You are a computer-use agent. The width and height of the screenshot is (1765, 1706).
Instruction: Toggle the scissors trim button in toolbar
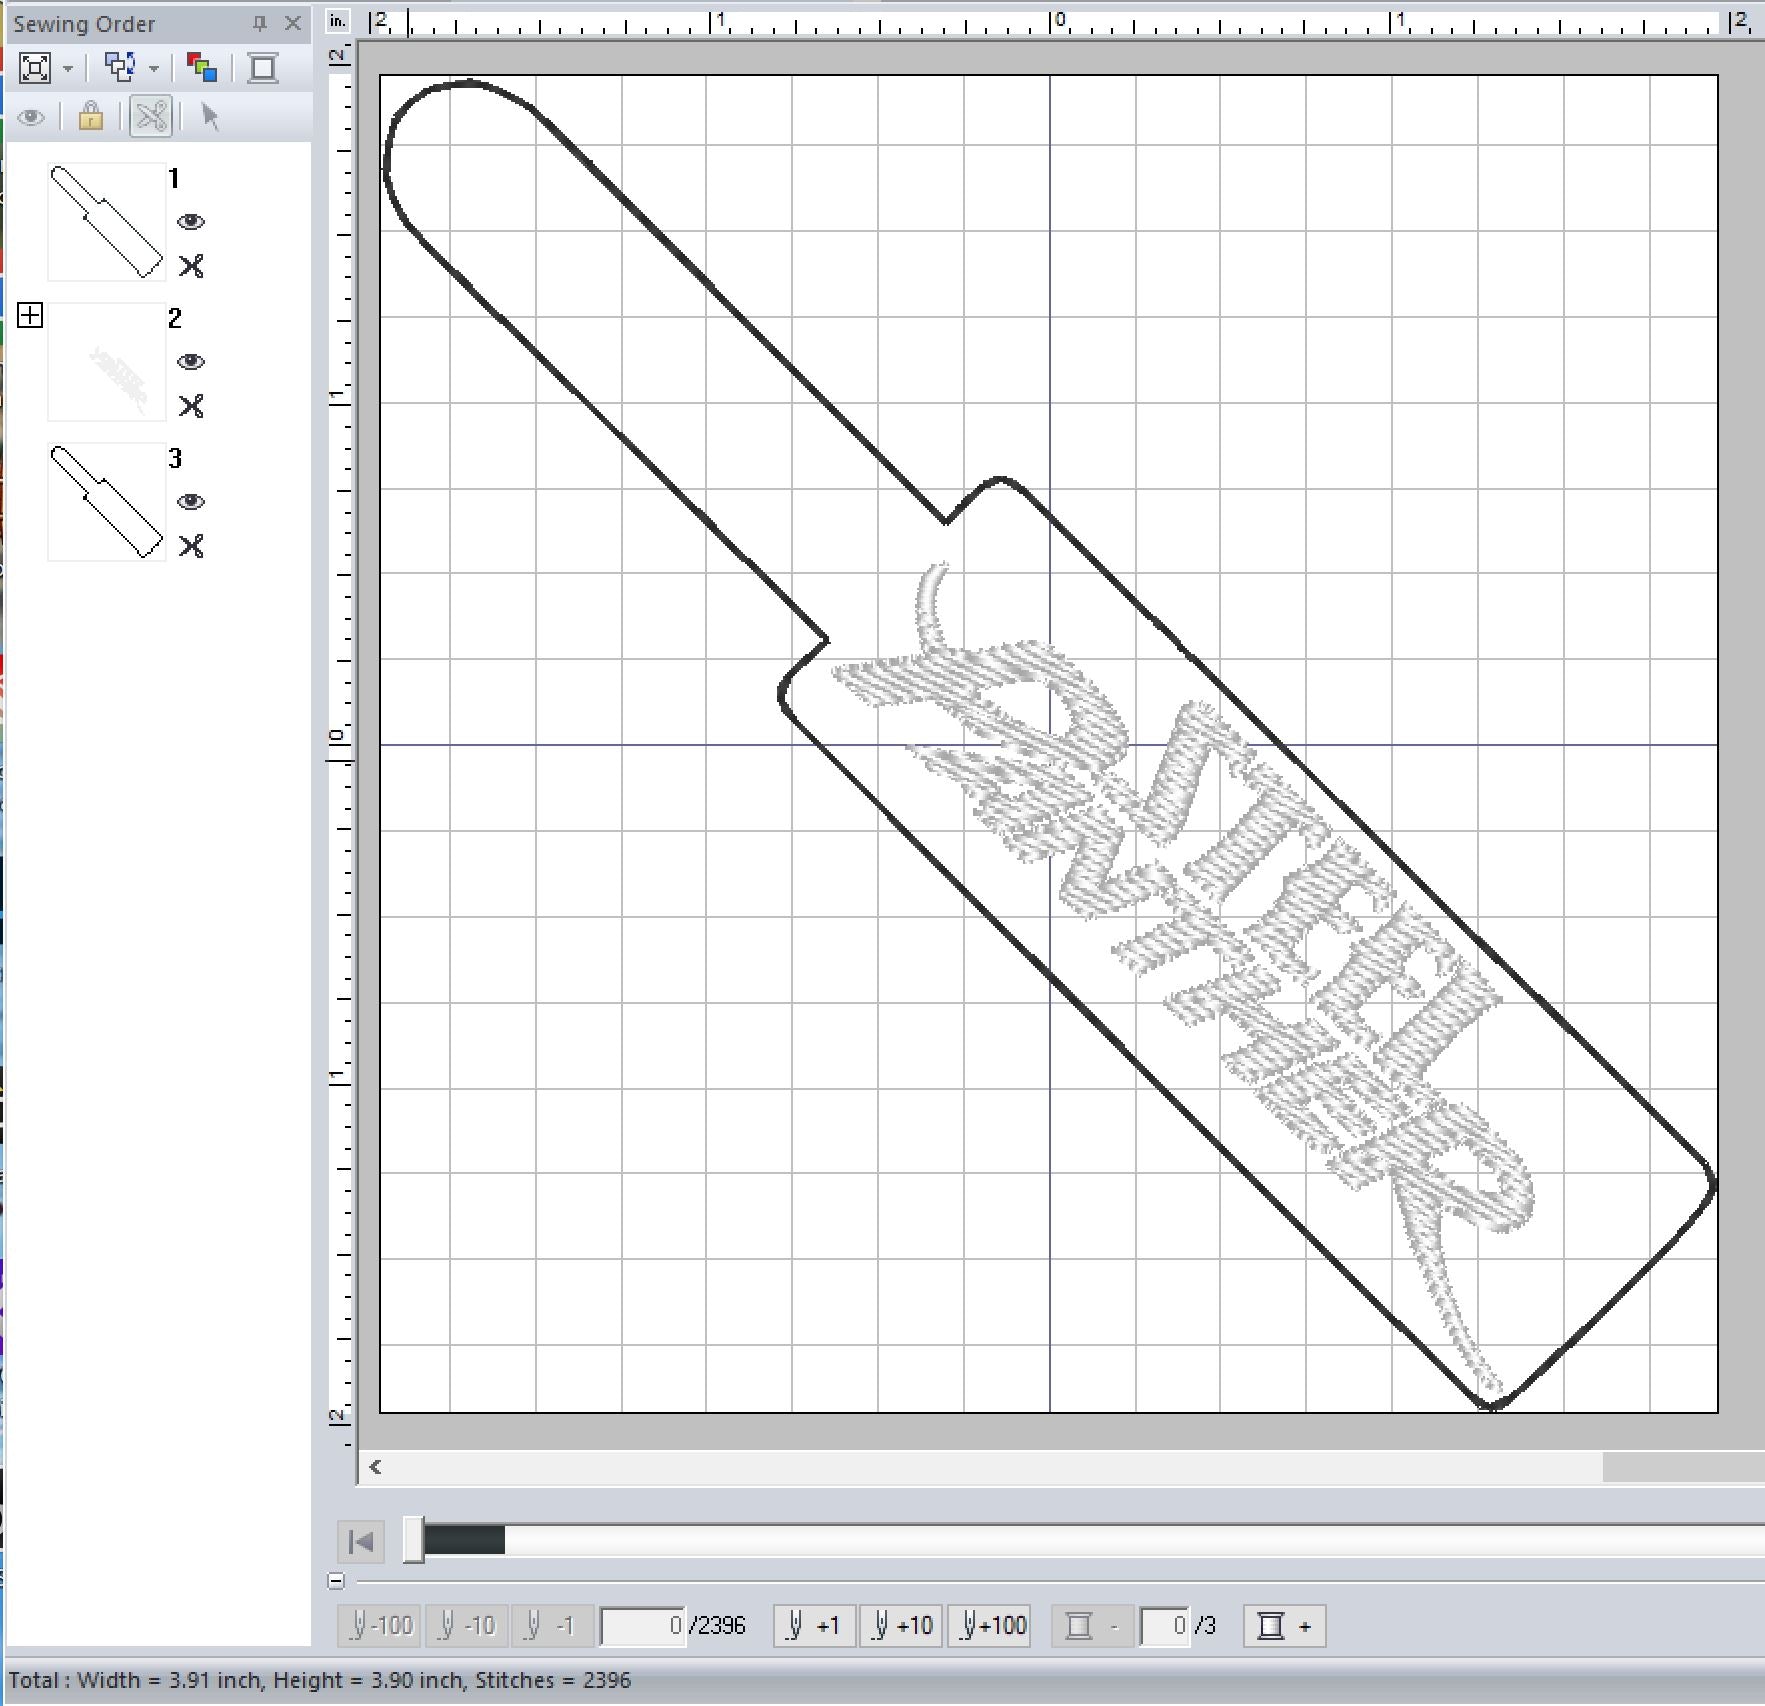click(151, 117)
